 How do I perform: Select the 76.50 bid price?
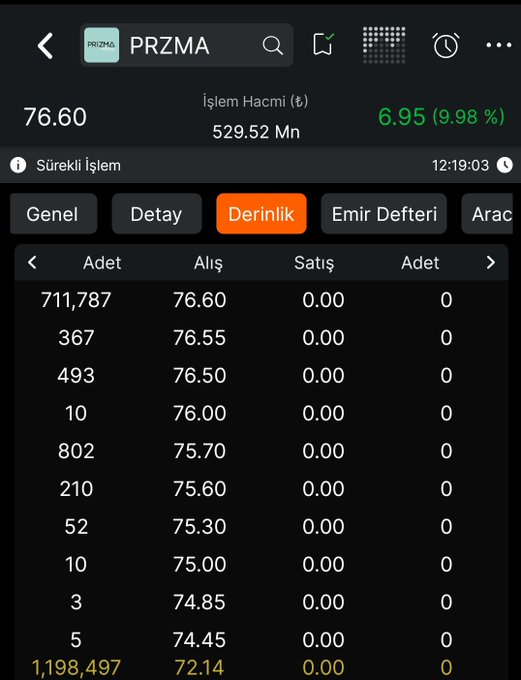click(200, 376)
